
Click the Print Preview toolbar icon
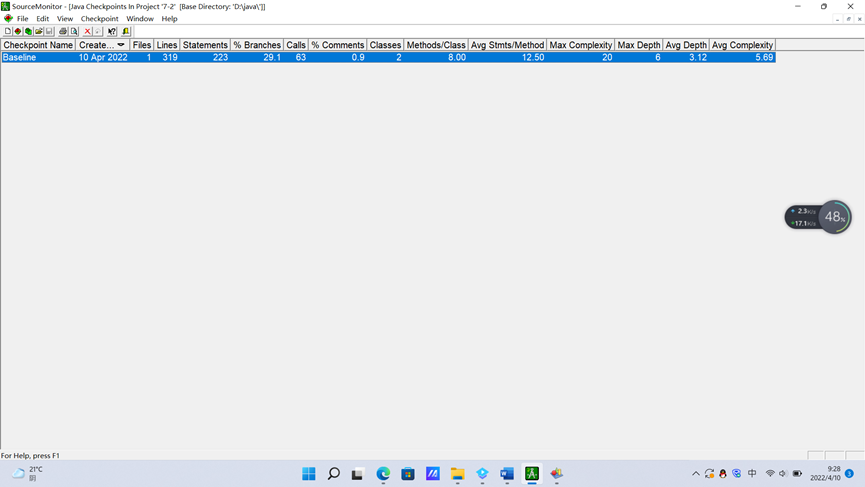coord(74,31)
